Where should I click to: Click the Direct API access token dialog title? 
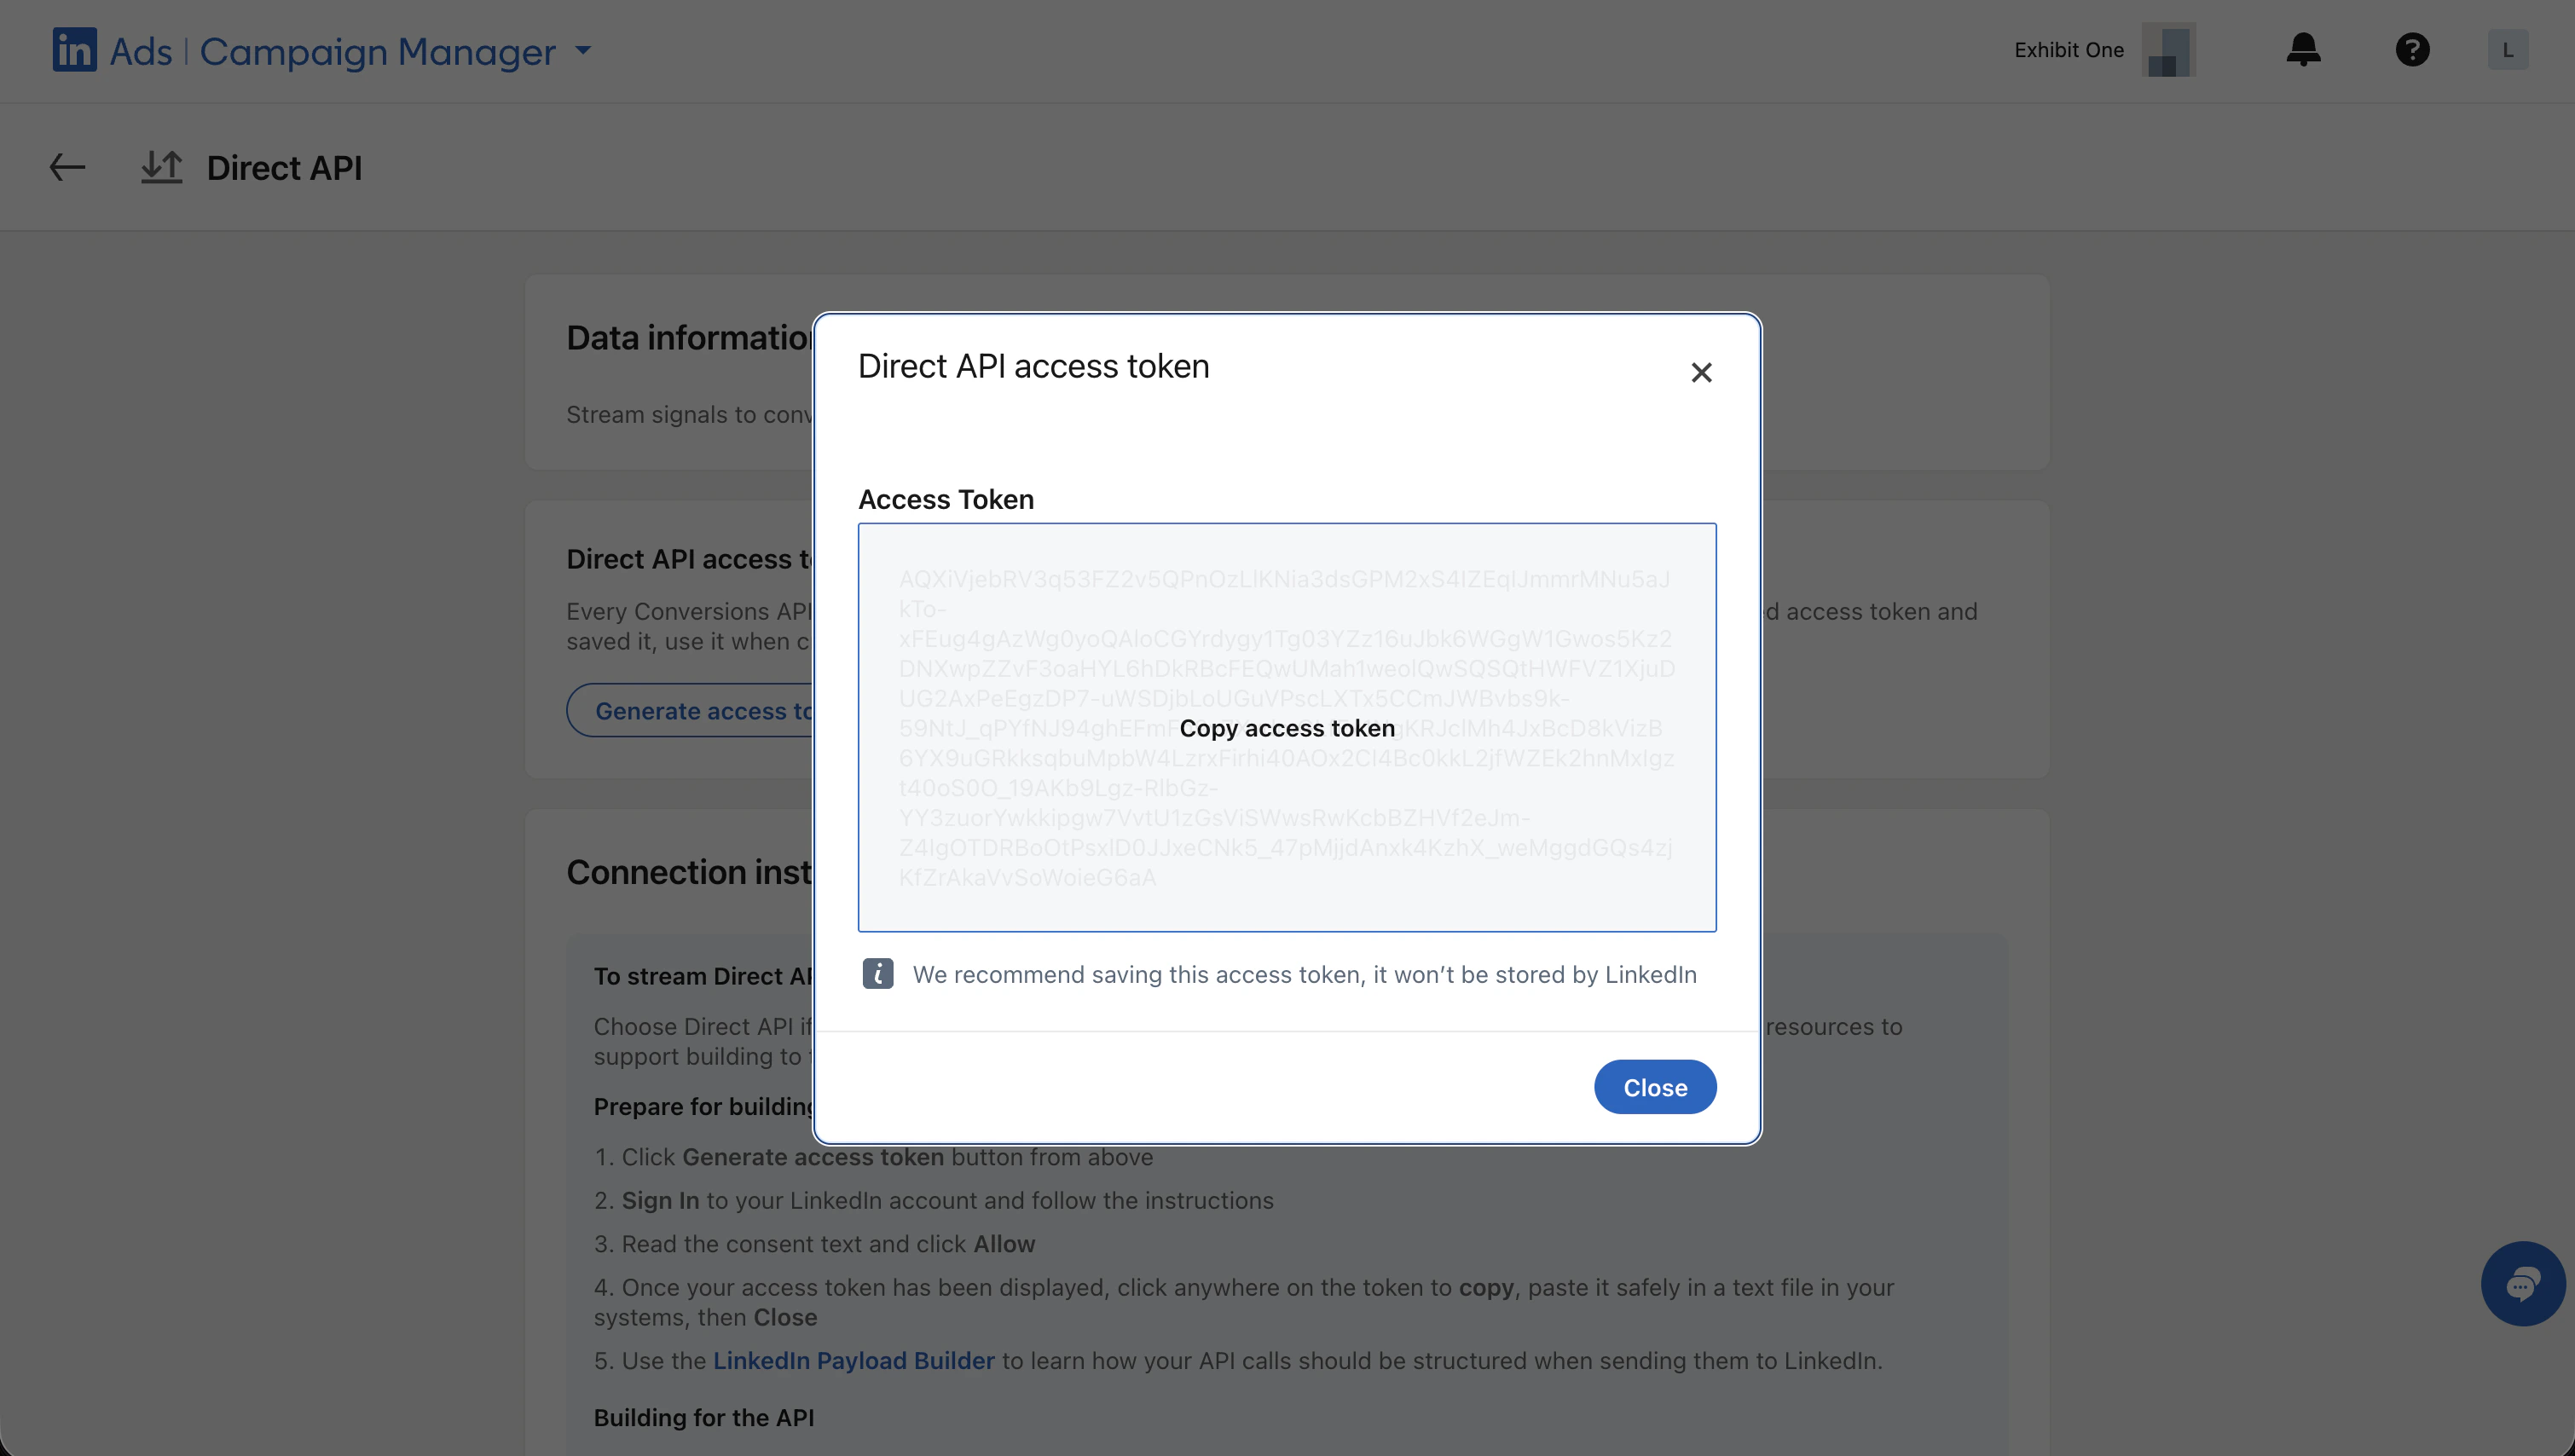pos(1032,366)
